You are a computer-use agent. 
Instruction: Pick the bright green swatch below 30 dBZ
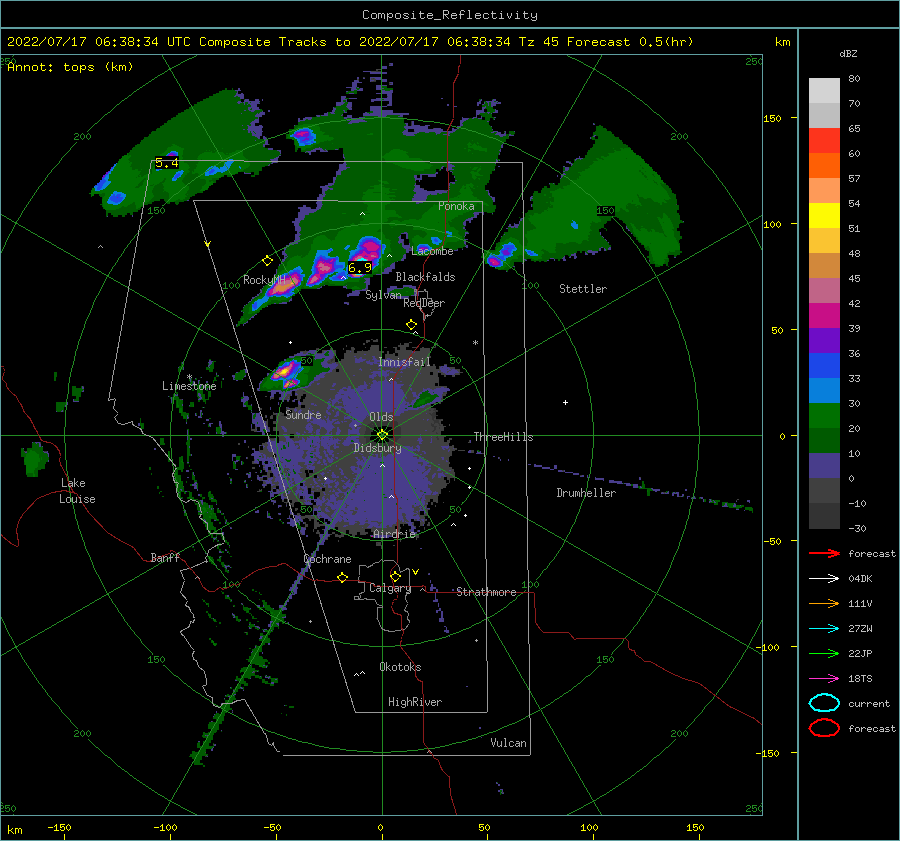tap(824, 416)
